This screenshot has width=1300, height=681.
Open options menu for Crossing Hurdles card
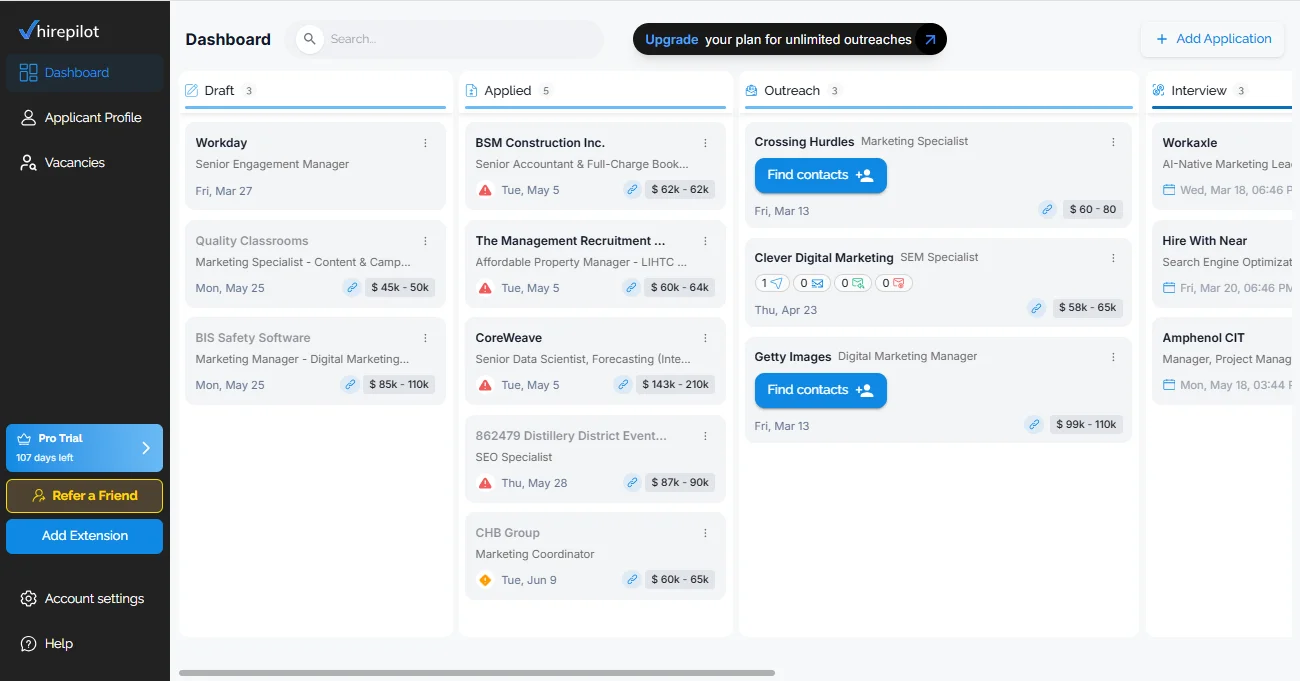click(1113, 142)
